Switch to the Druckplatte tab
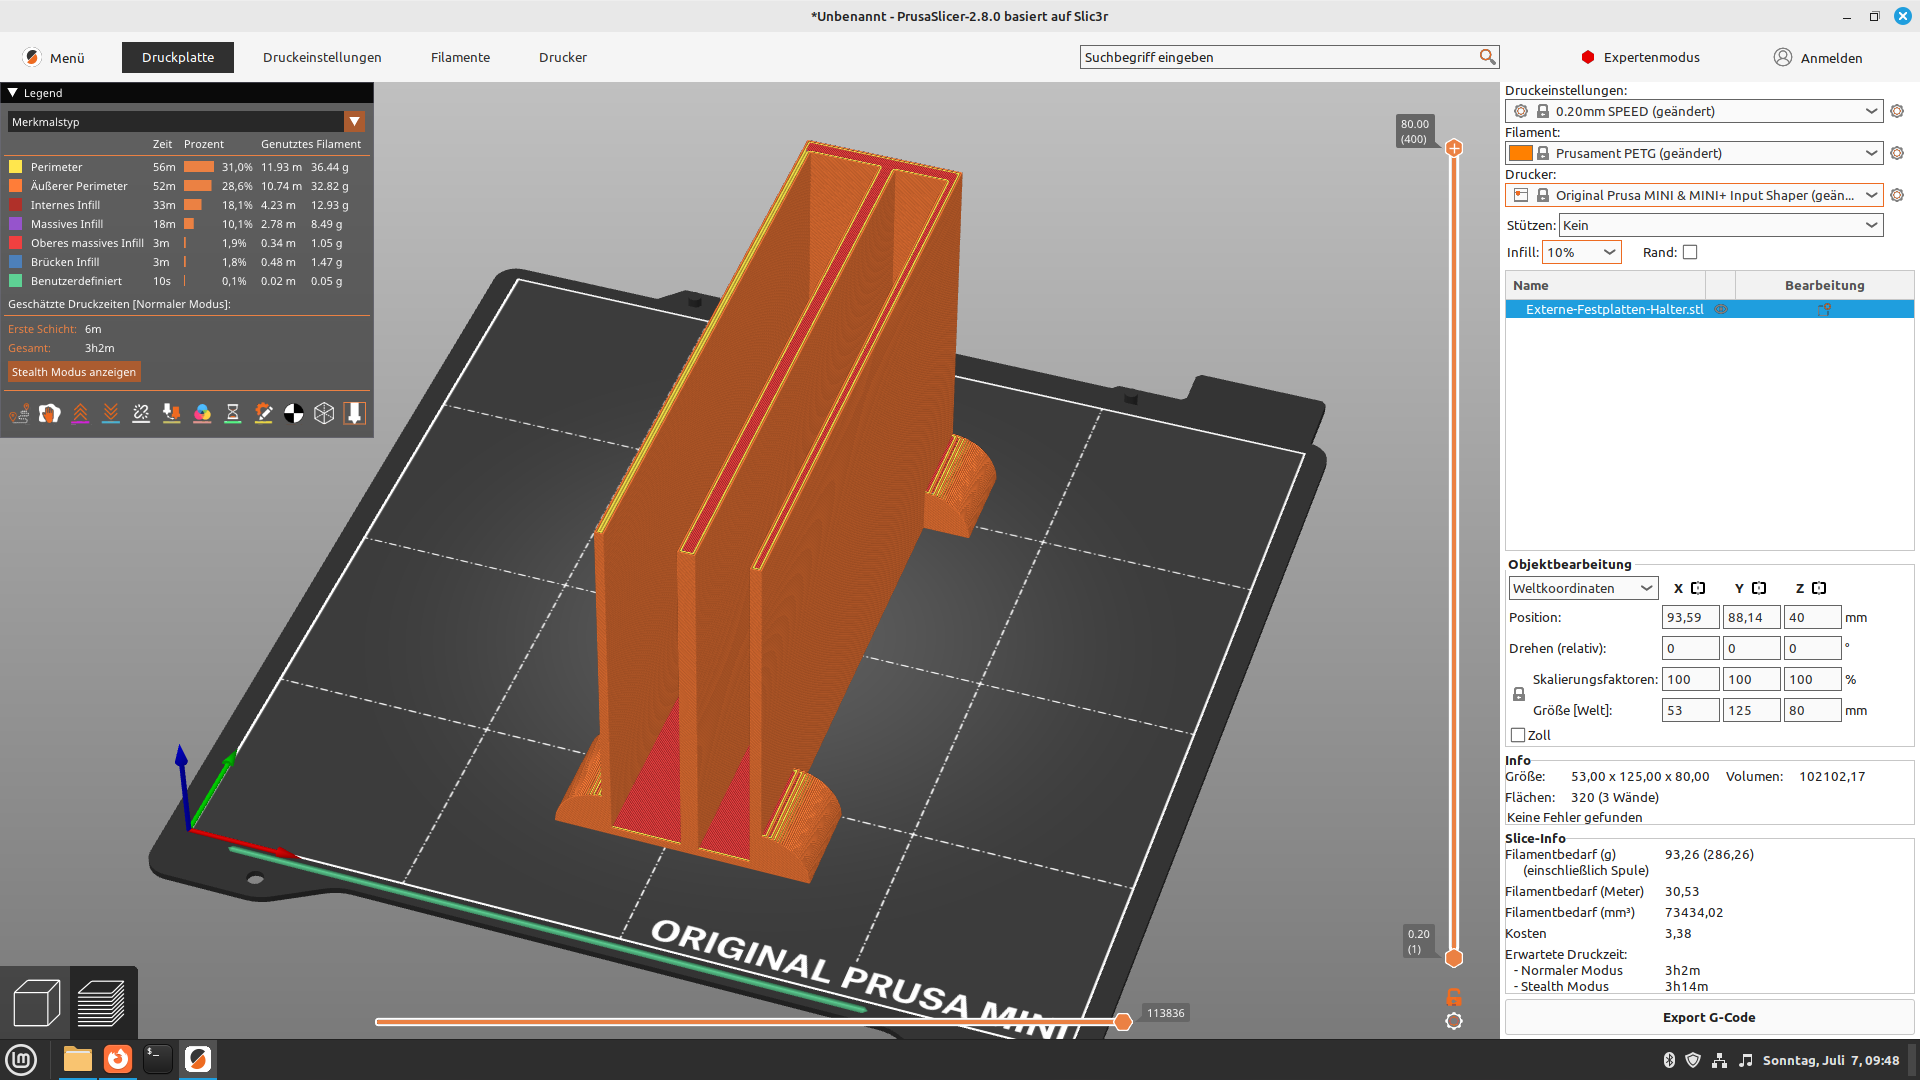1920x1080 pixels. (x=178, y=57)
